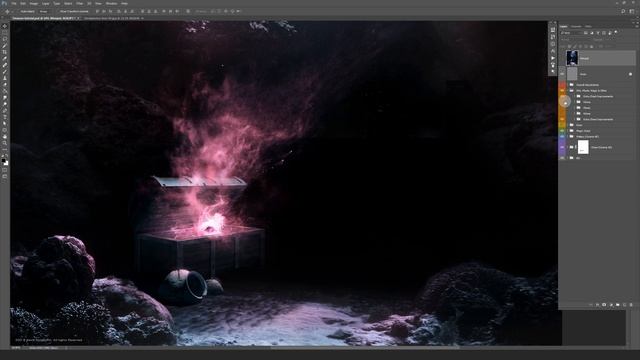Hide the bottom gray-labeled group
This screenshot has height=360, width=640.
click(562, 158)
